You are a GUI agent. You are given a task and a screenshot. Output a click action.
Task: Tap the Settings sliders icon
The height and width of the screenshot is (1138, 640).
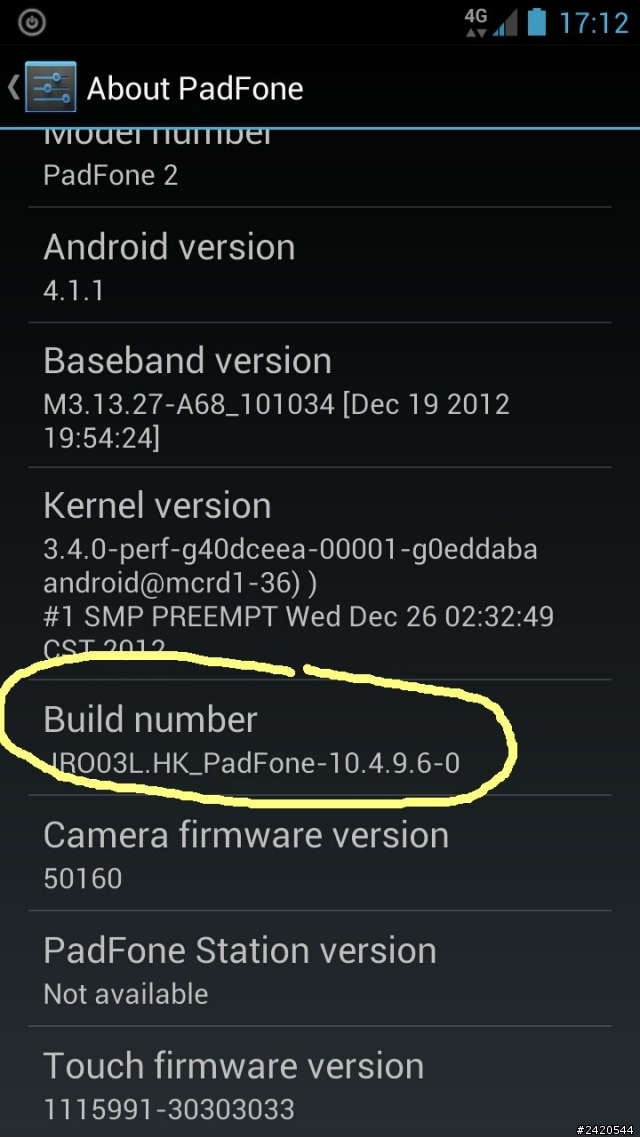point(50,88)
